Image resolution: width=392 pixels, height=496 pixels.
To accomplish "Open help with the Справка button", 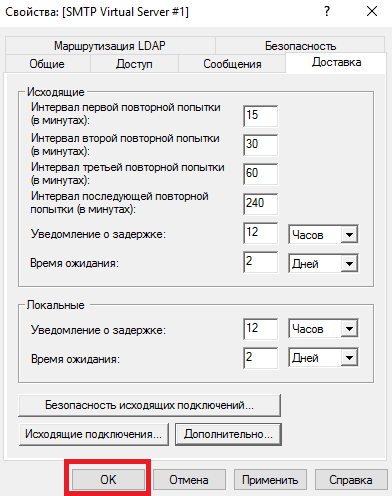I will pos(351,479).
